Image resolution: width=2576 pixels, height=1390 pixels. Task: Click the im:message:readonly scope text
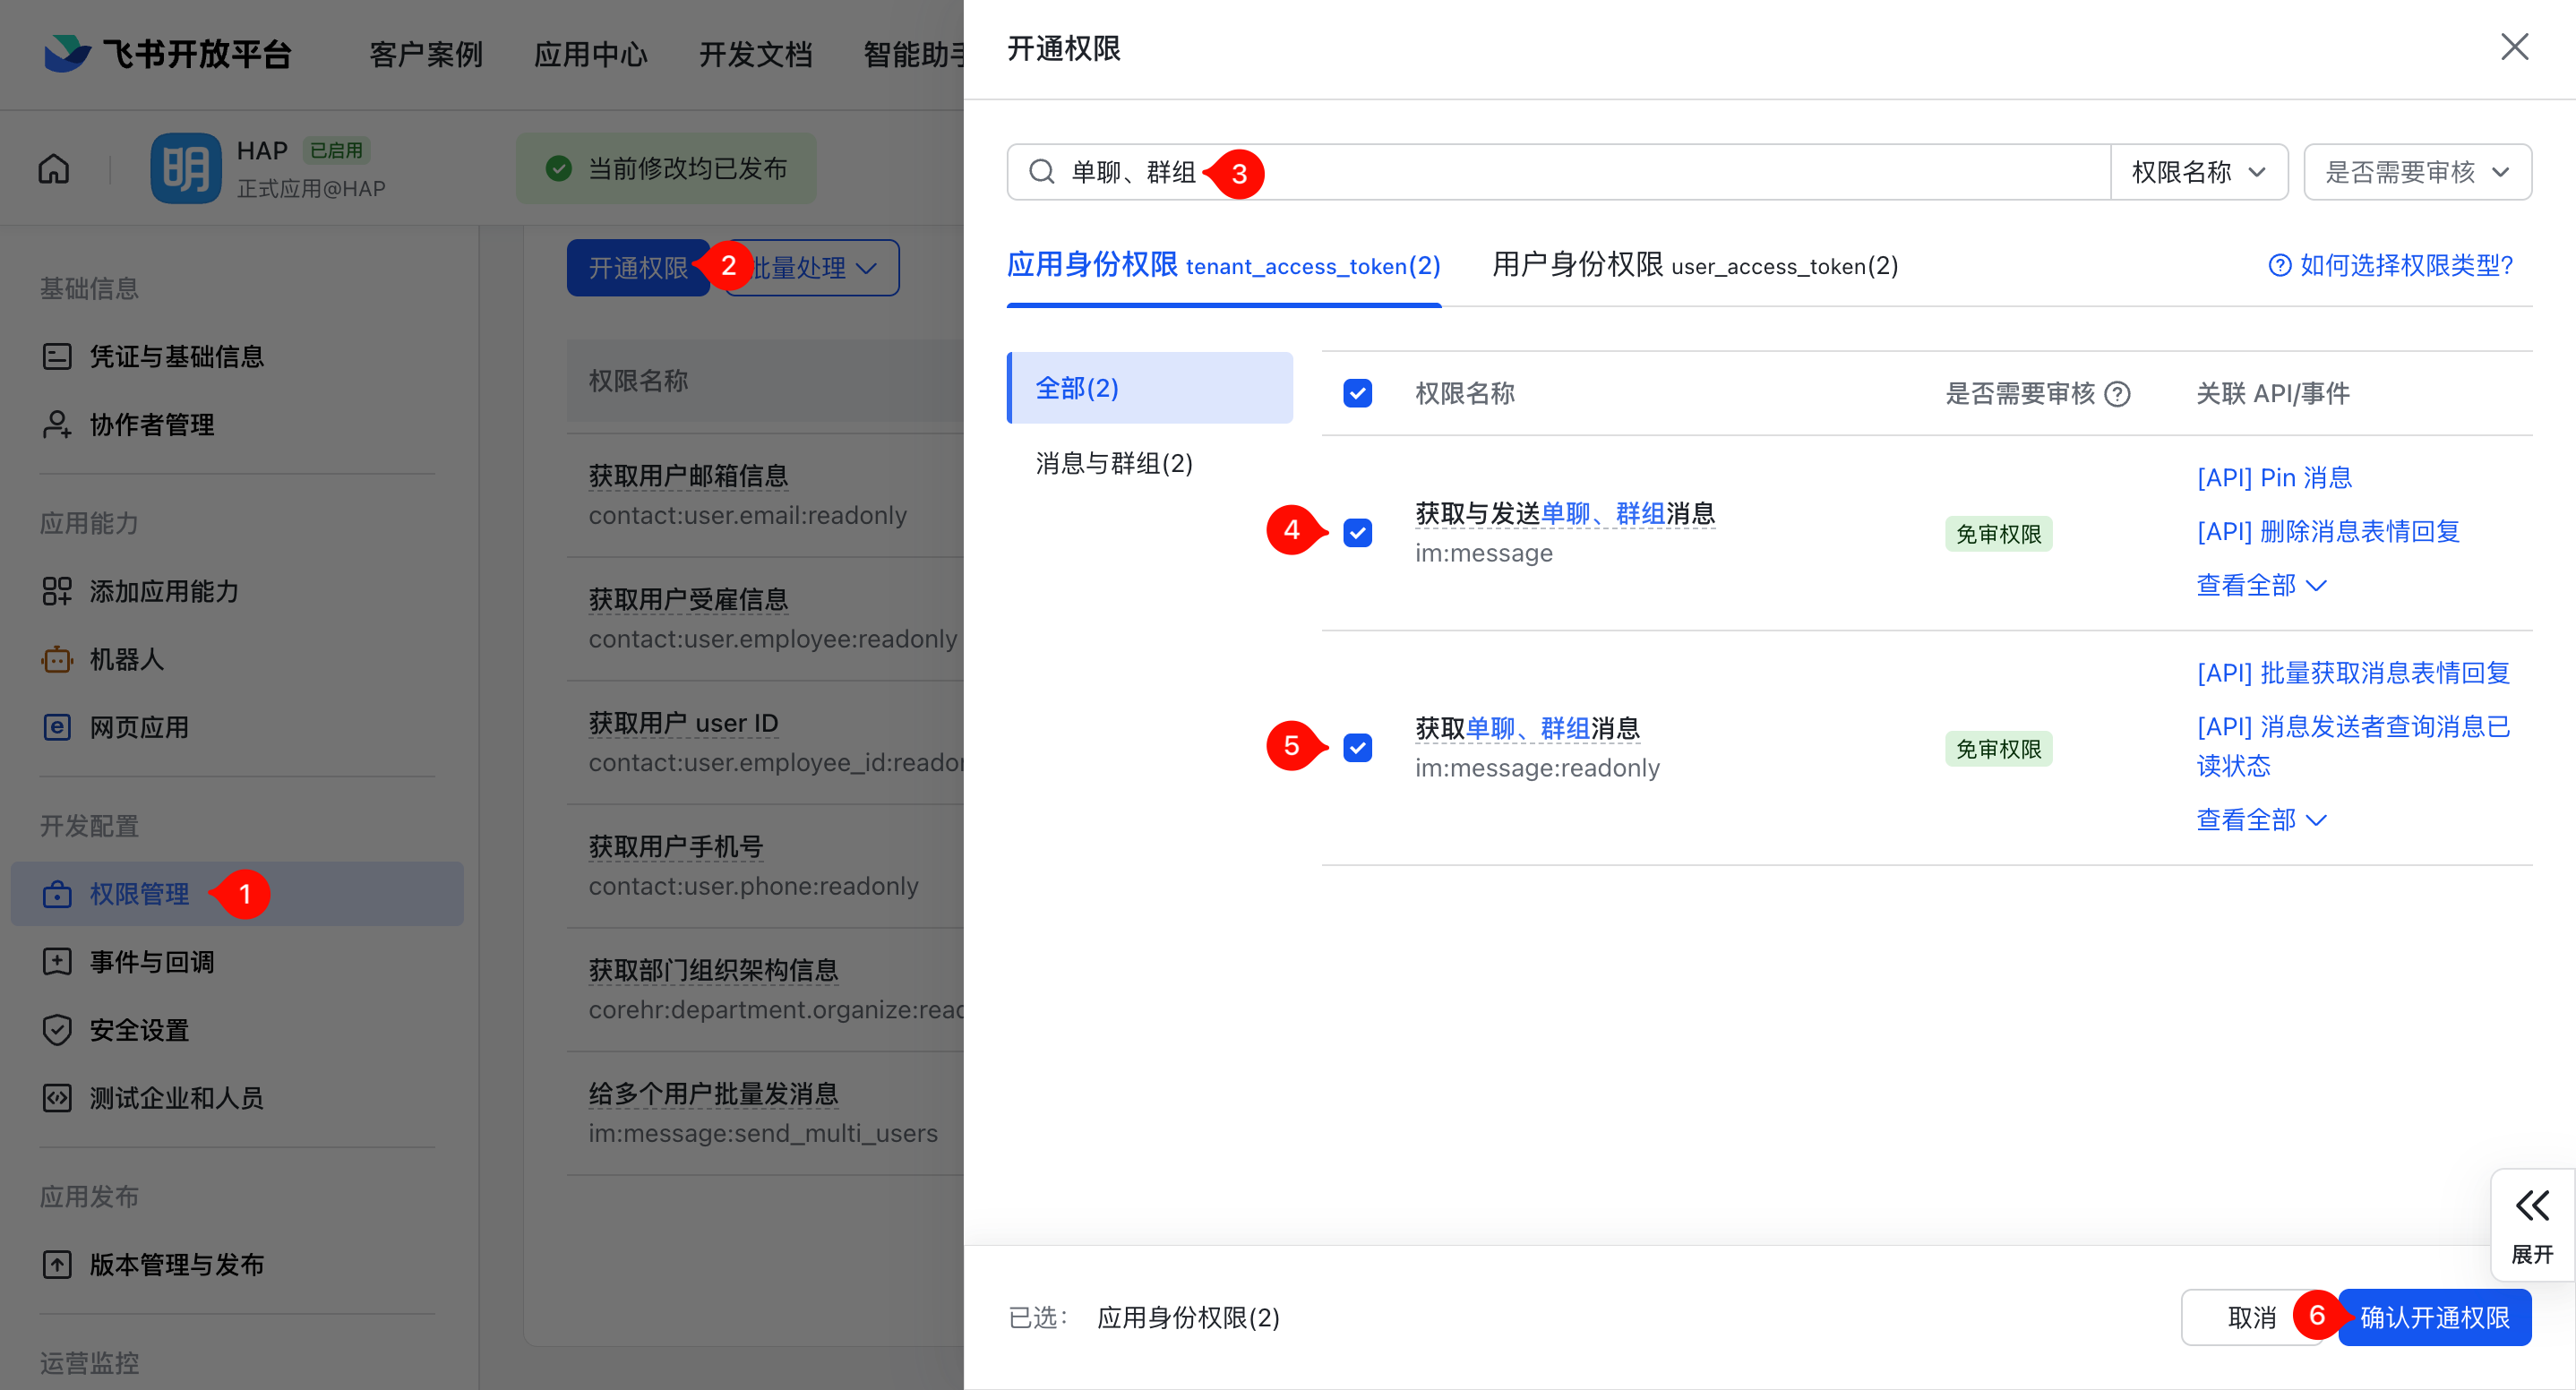point(1537,768)
